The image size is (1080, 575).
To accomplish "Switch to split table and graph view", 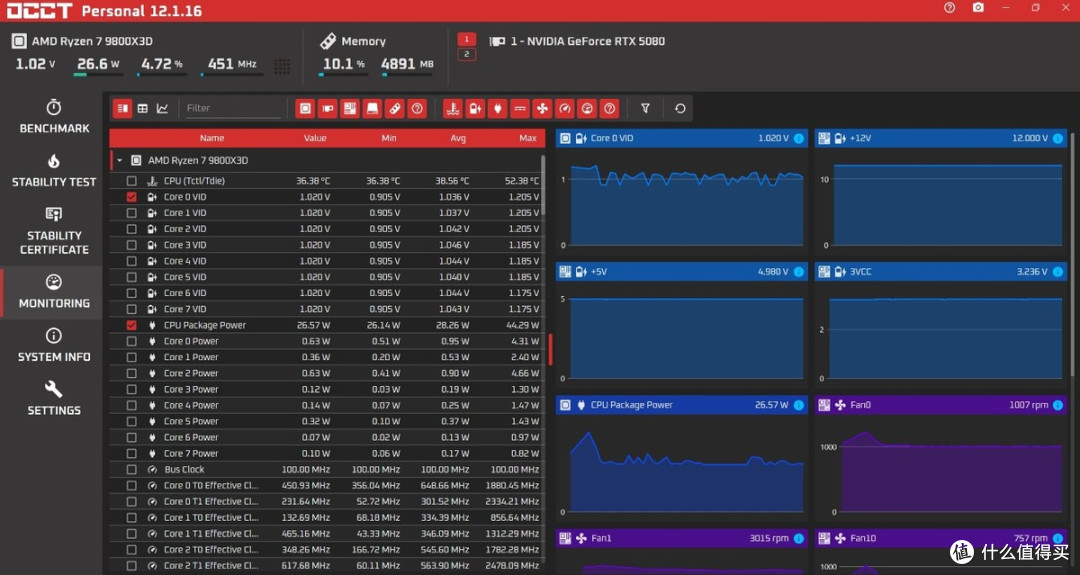I will pyautogui.click(x=123, y=108).
